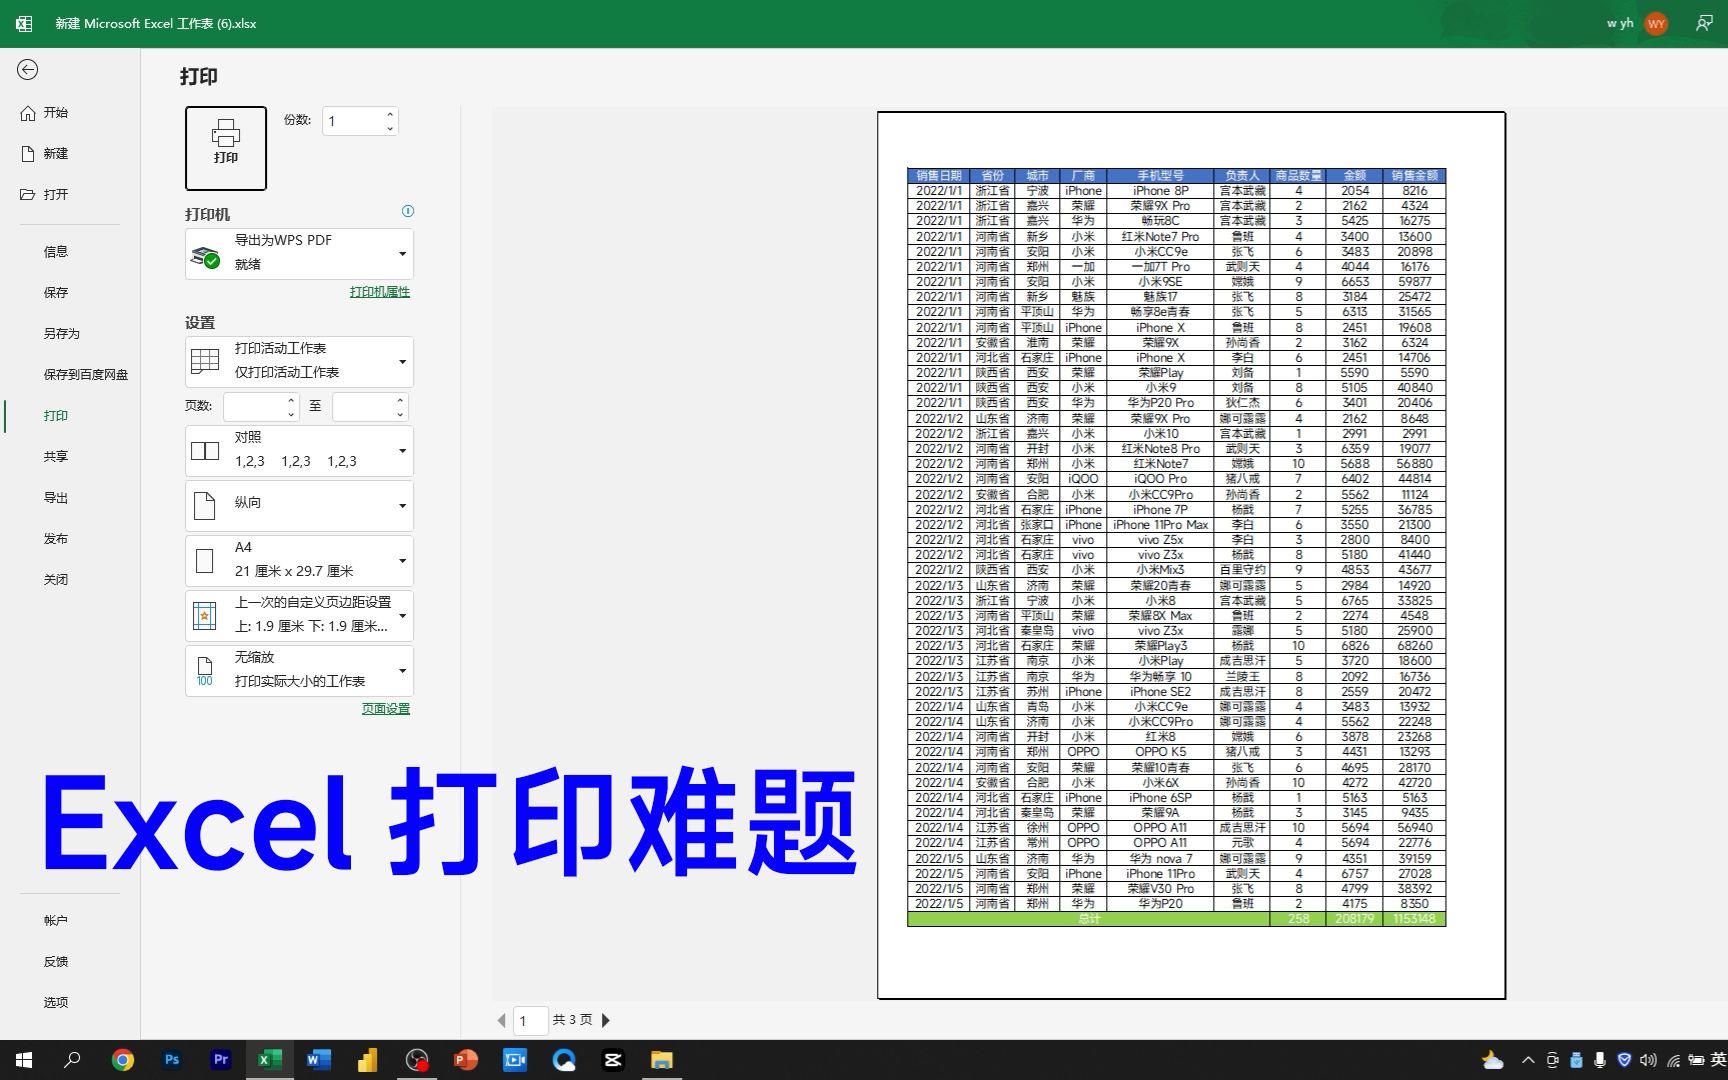1728x1080 pixels.
Task: Switch to 共享 in the sidebar
Action: pos(56,456)
